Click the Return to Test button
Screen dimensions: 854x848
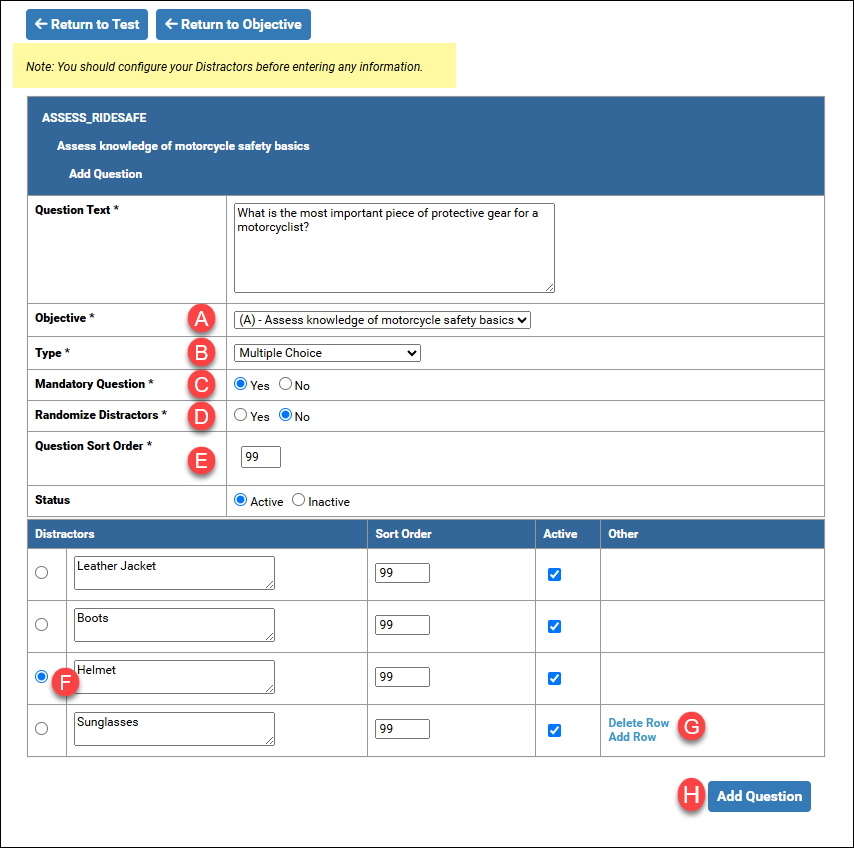click(x=87, y=24)
